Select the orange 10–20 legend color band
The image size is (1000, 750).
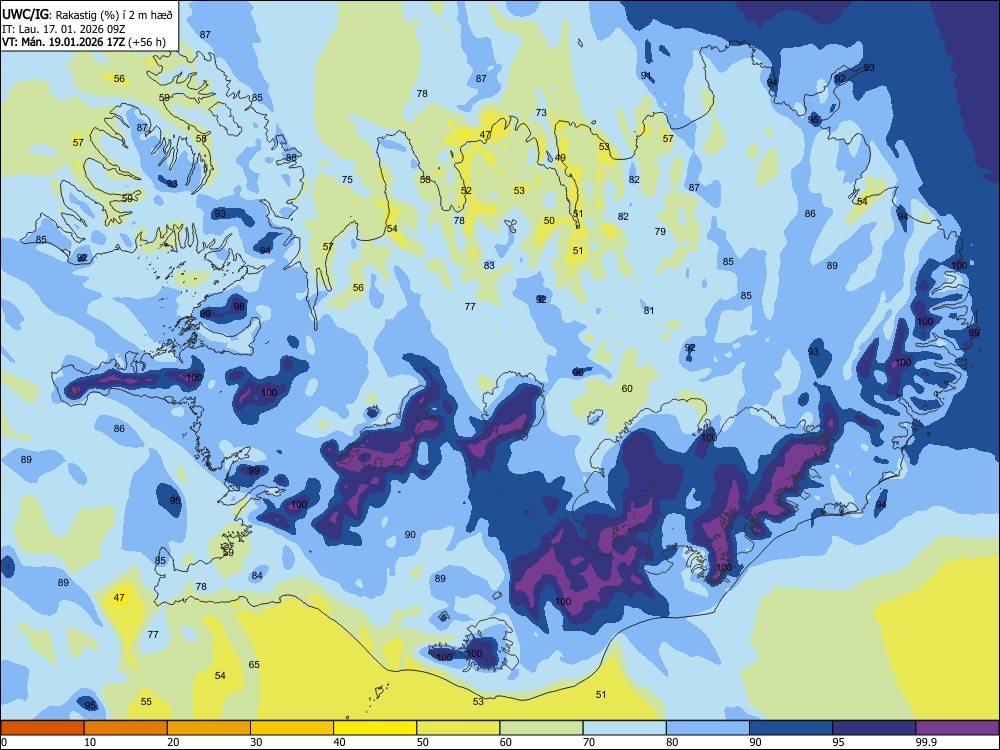point(126,728)
